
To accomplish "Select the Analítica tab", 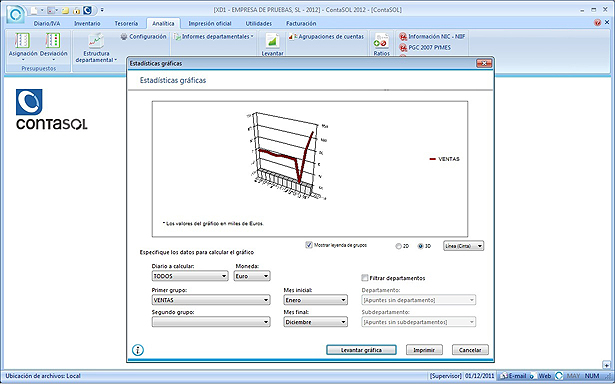I will pos(163,24).
